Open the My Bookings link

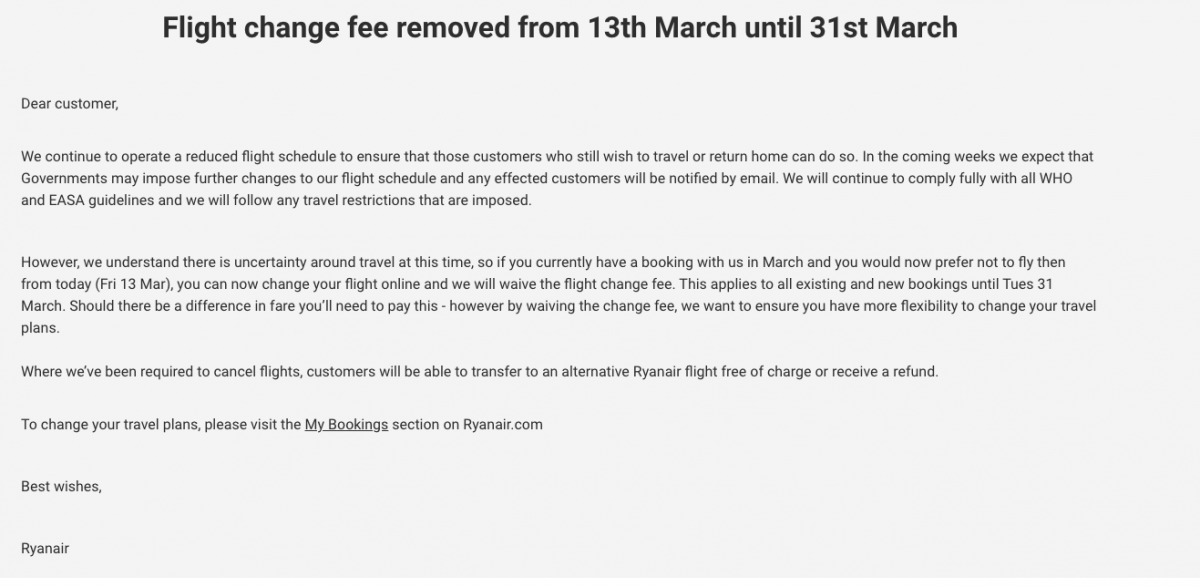346,424
